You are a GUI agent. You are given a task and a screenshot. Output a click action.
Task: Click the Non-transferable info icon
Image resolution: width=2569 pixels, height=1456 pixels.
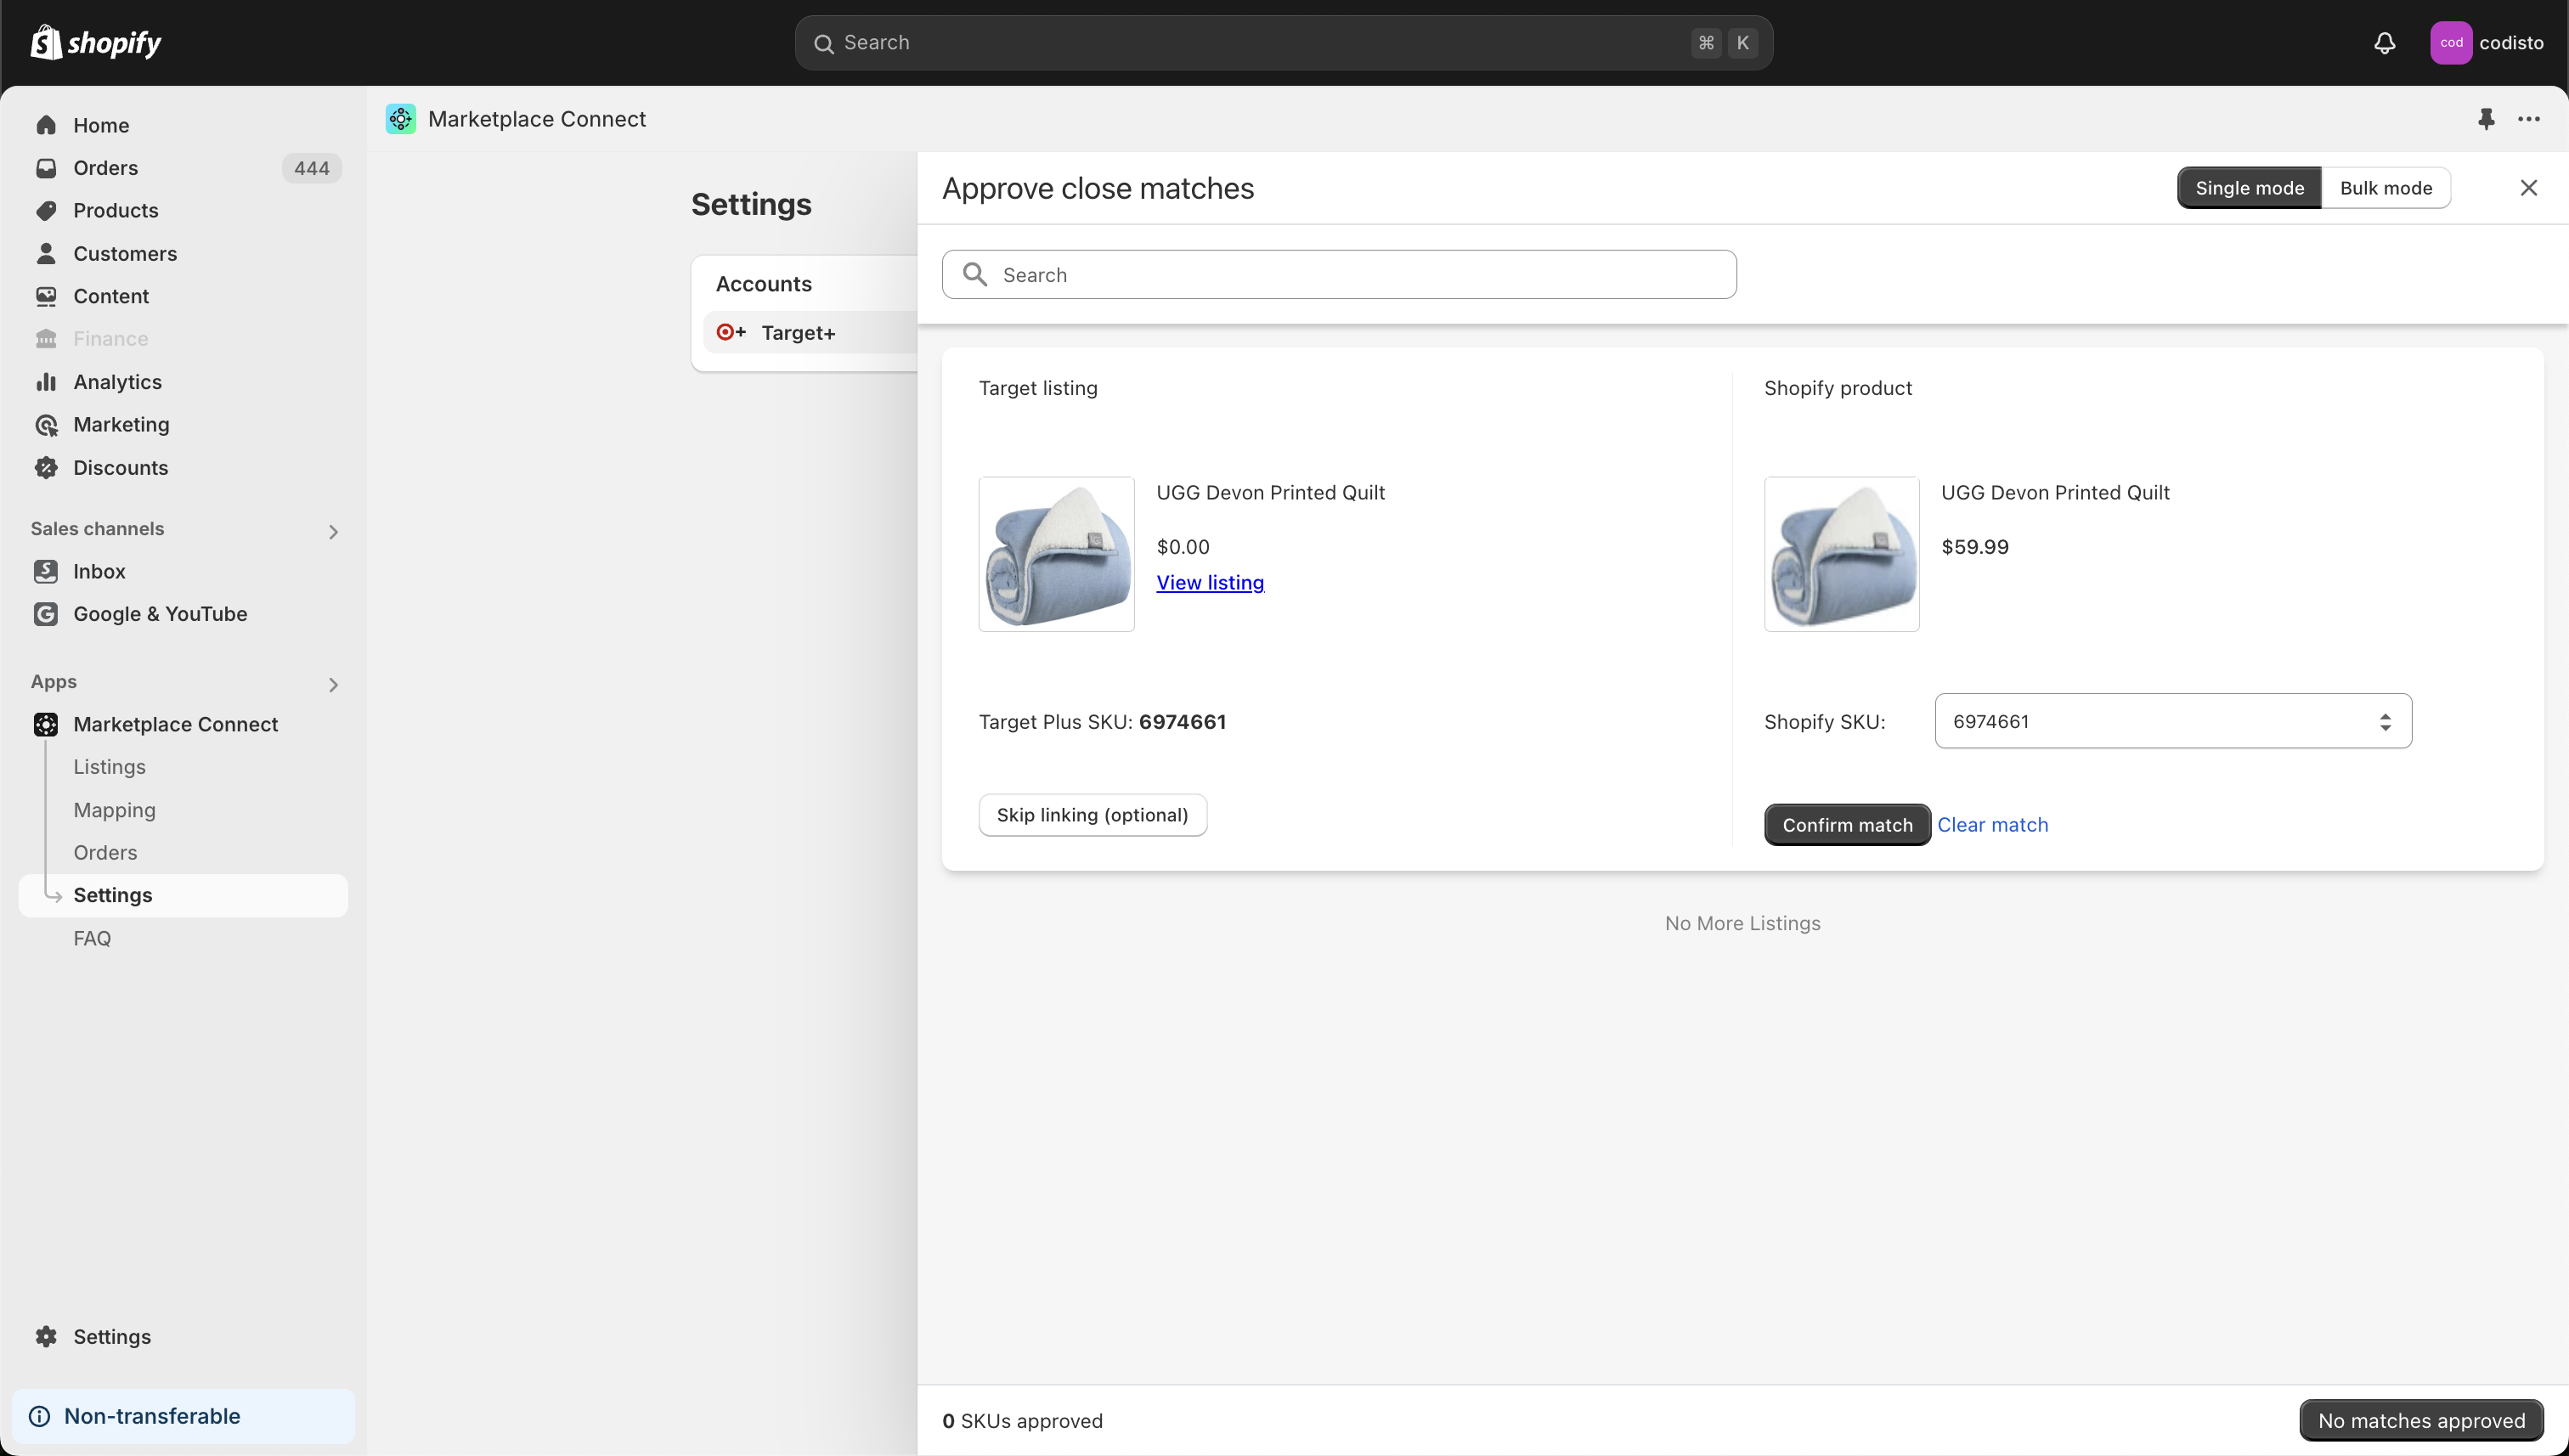point(40,1416)
